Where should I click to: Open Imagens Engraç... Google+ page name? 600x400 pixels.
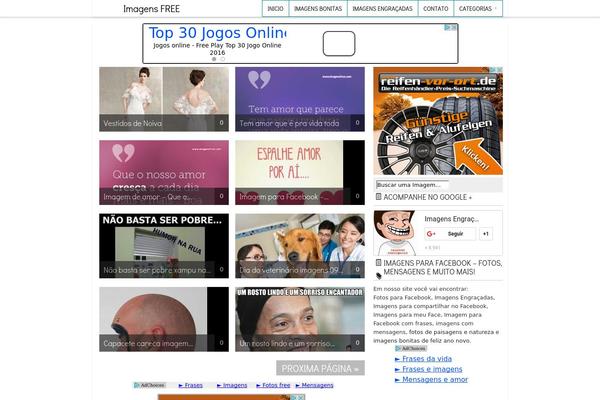click(x=452, y=219)
